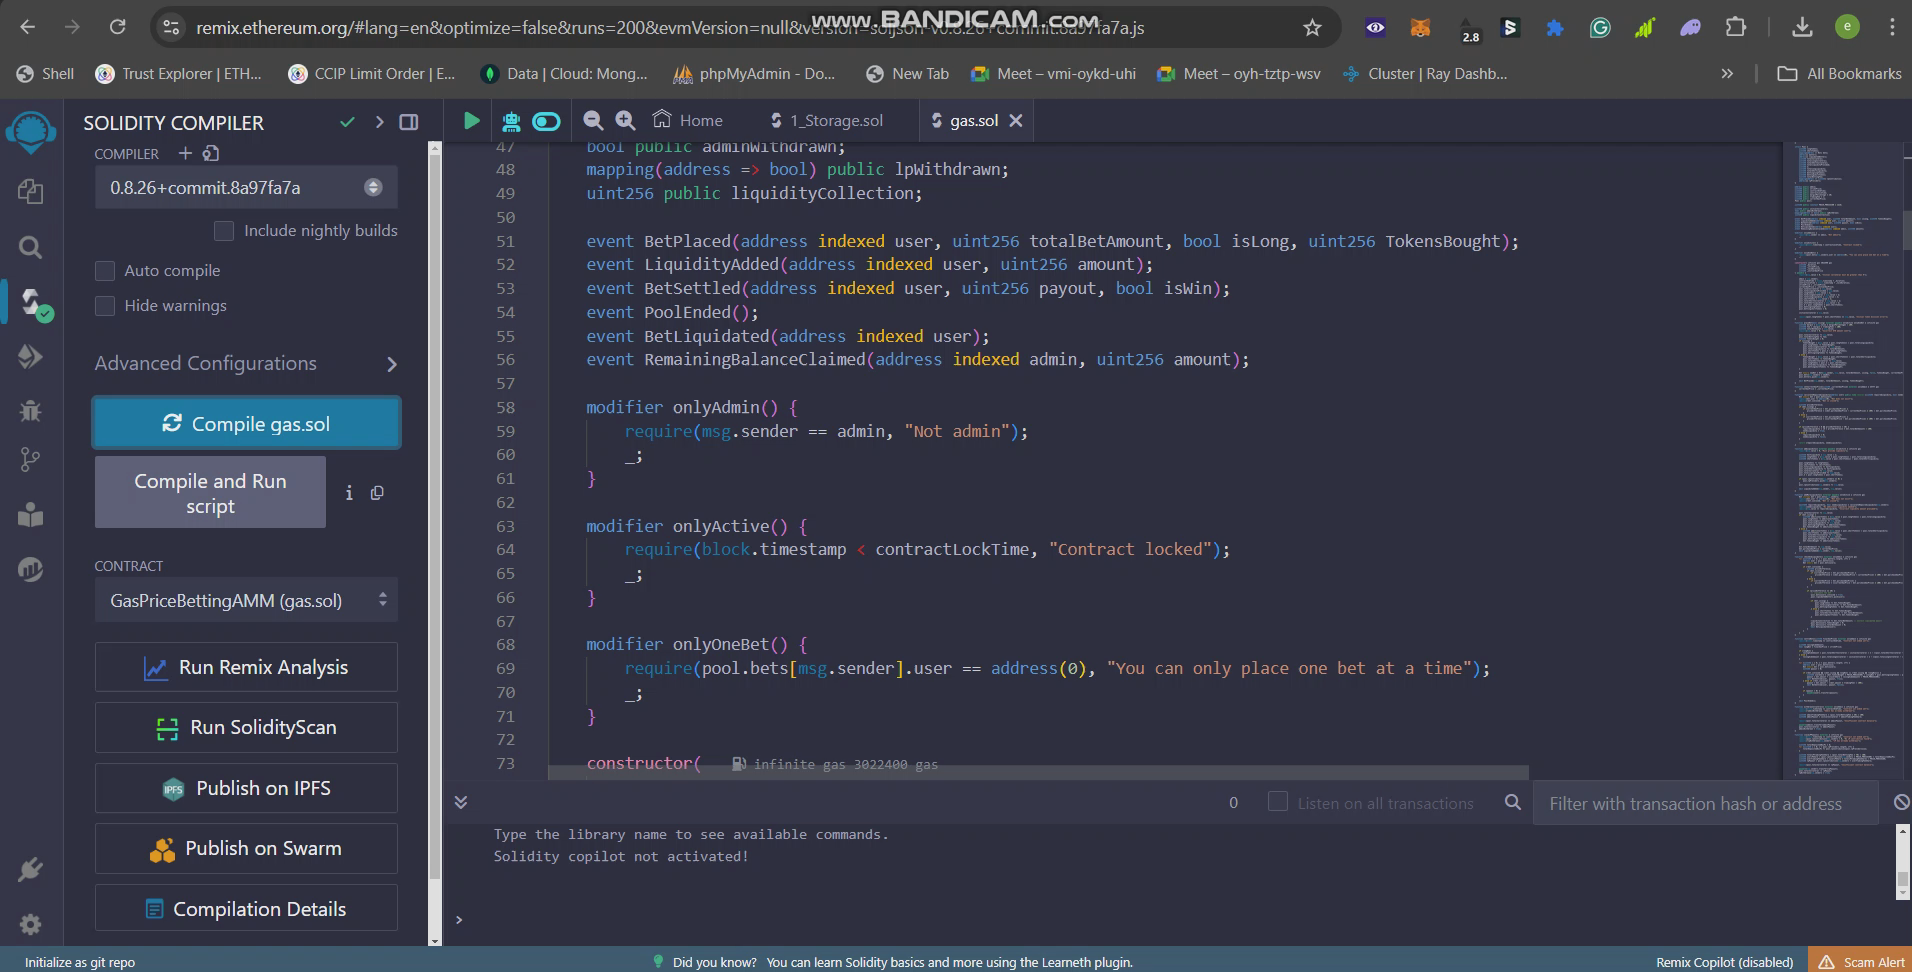Click the AI robot explain icon
Viewport: 1912px width, 972px height.
pos(511,121)
